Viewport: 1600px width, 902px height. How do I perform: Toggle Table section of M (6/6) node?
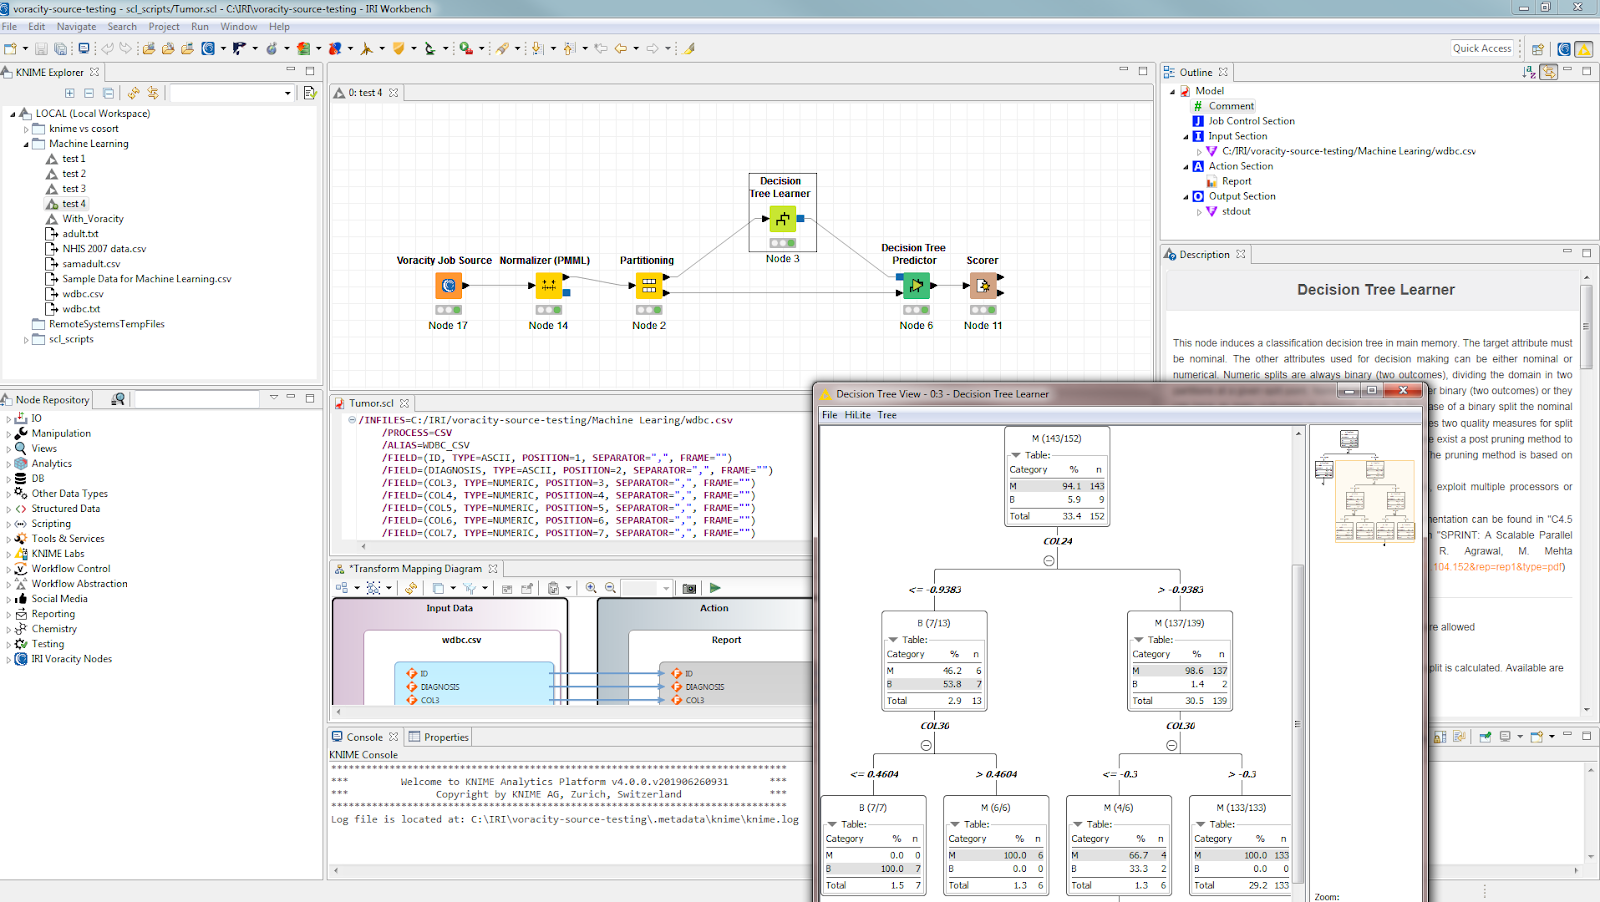click(x=955, y=825)
